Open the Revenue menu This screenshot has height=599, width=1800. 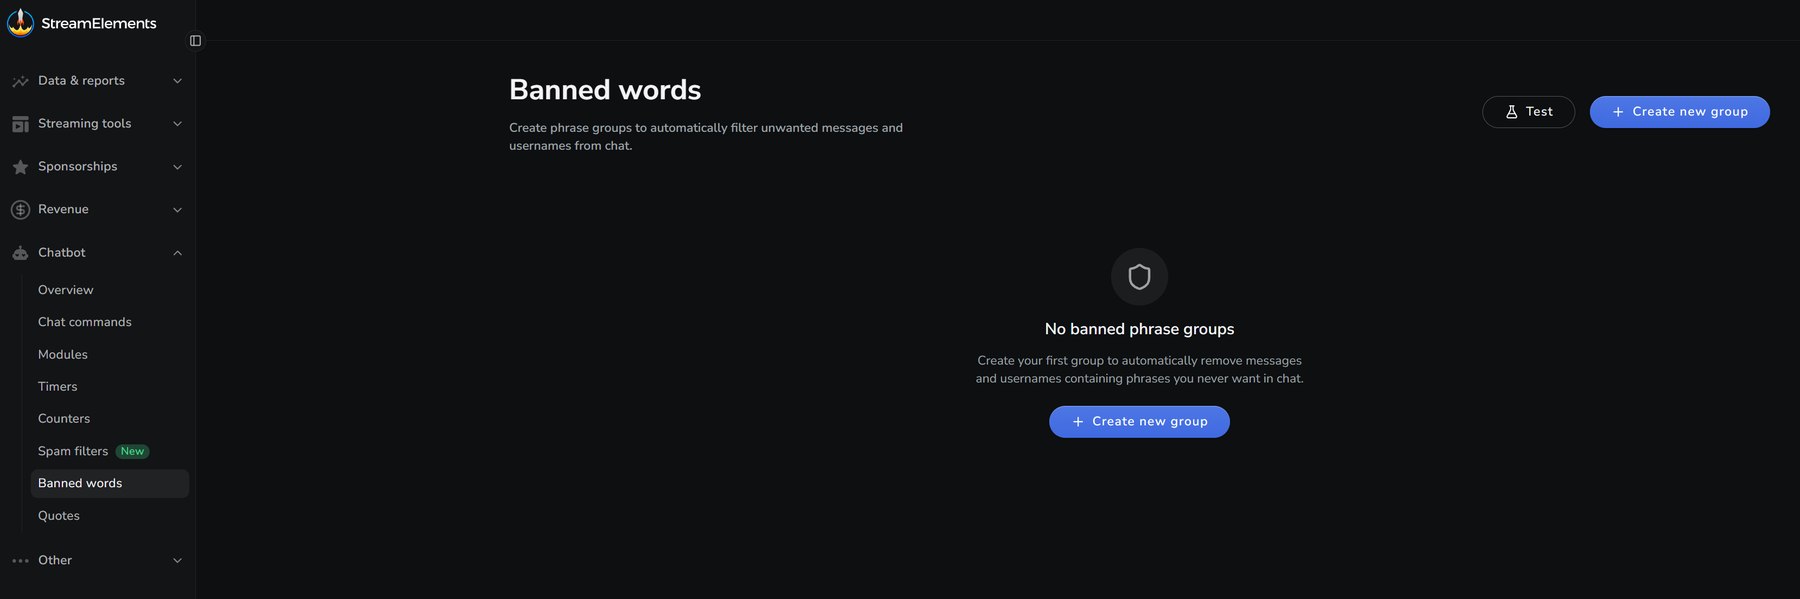[63, 210]
